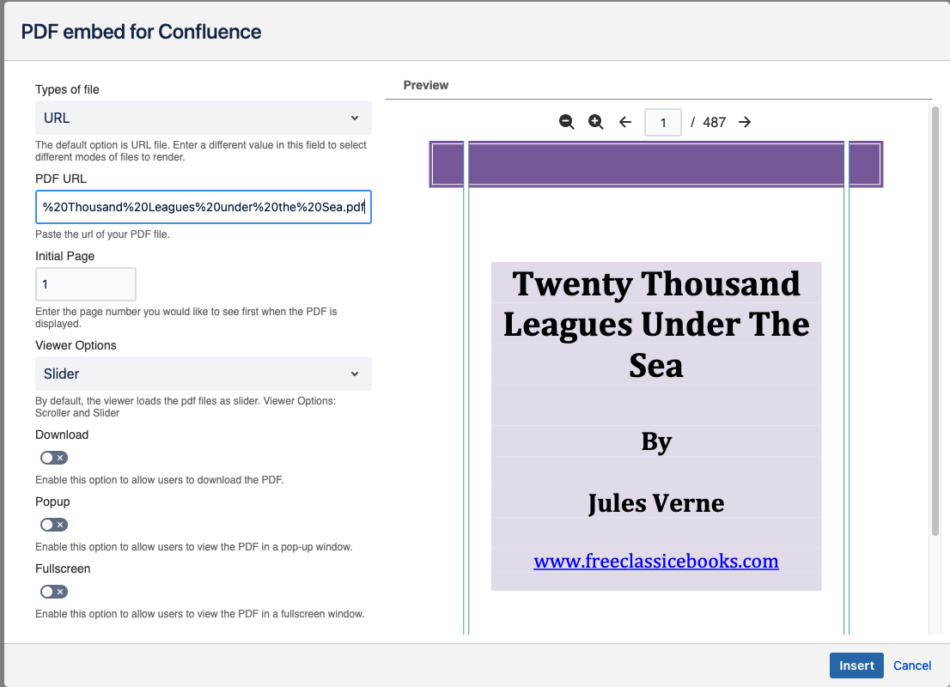Image resolution: width=950 pixels, height=687 pixels.
Task: Click the zoom out magnifier icon
Action: 566,122
